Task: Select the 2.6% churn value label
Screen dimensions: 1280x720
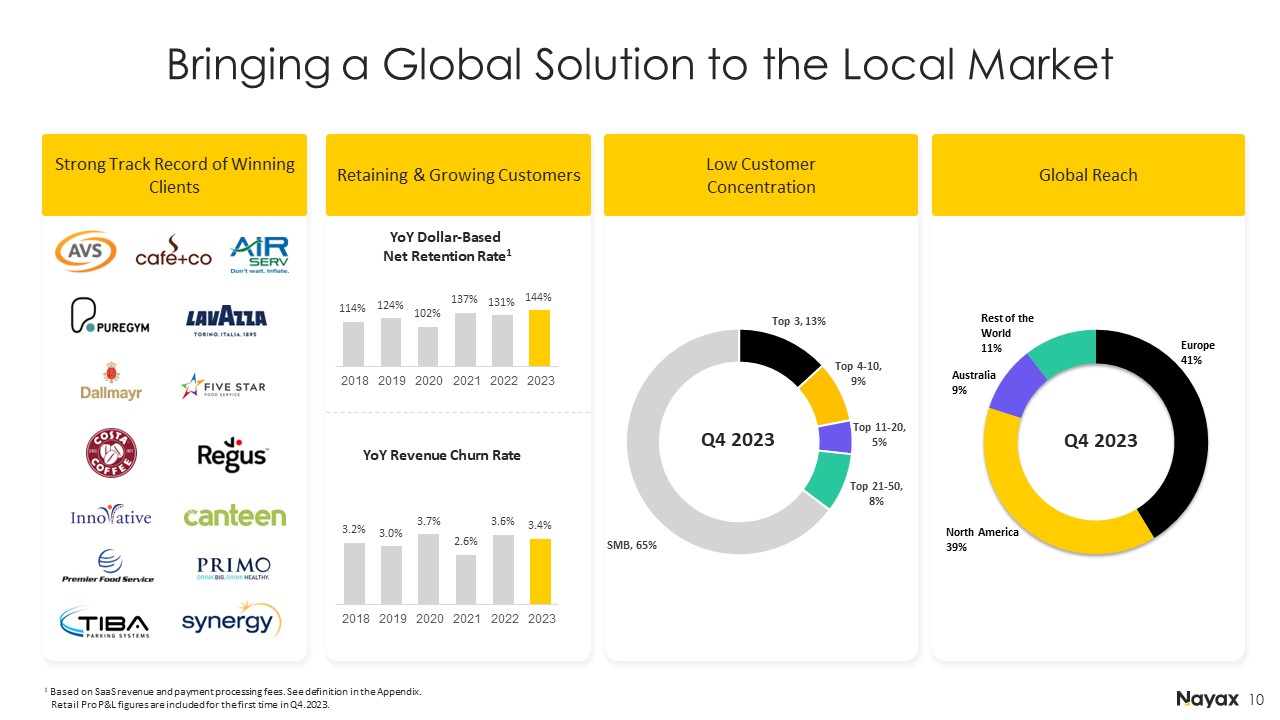Action: click(466, 541)
